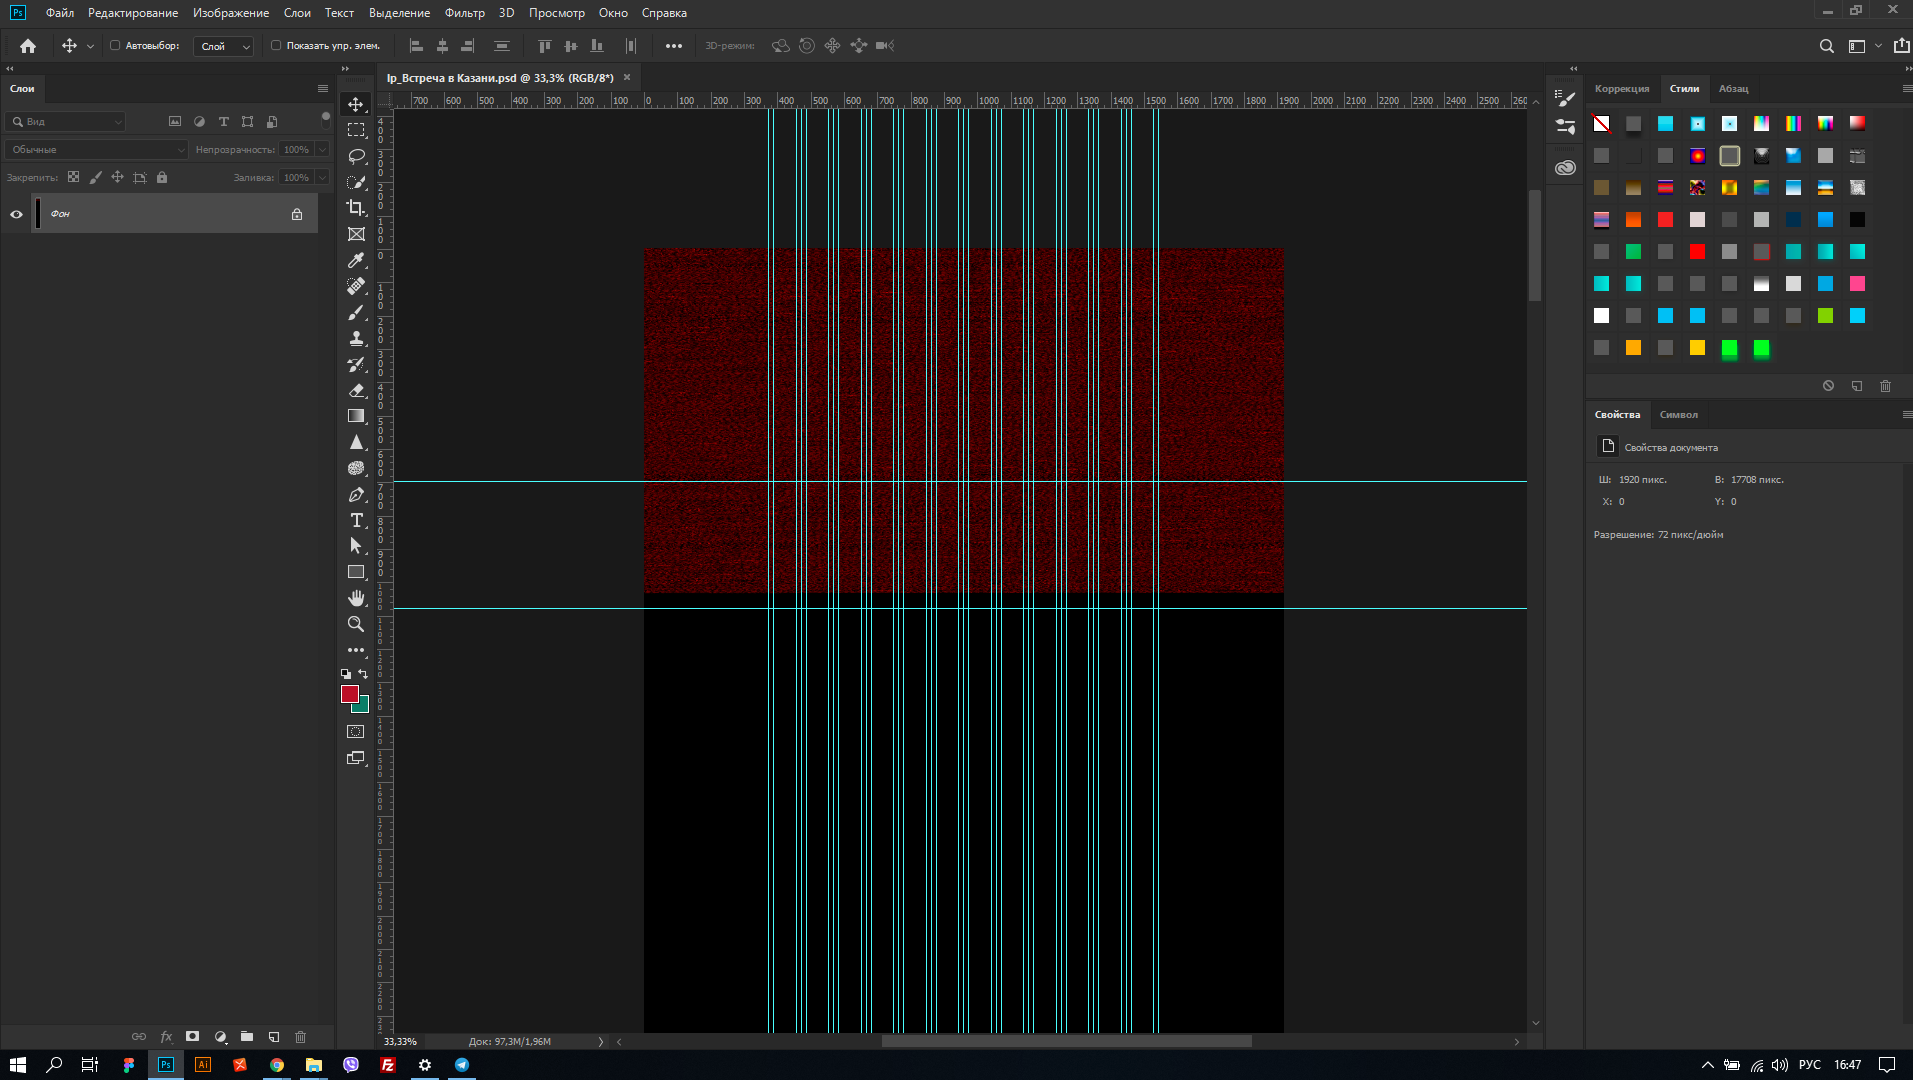
Task: Select the Eyedropper tool
Action: 356,260
